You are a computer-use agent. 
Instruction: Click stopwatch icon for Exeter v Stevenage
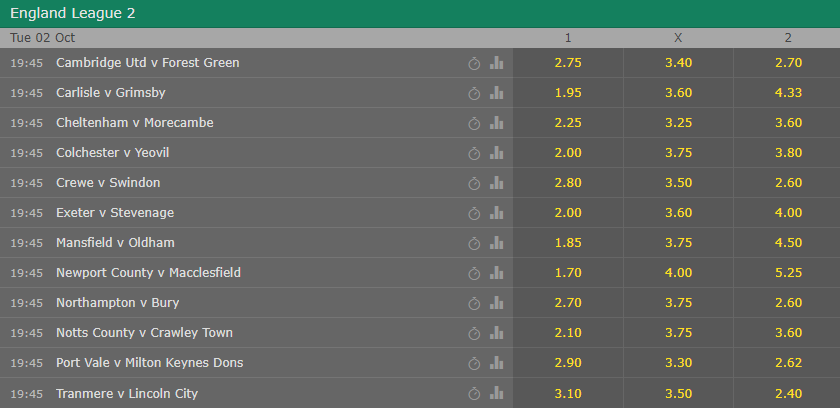coord(474,213)
